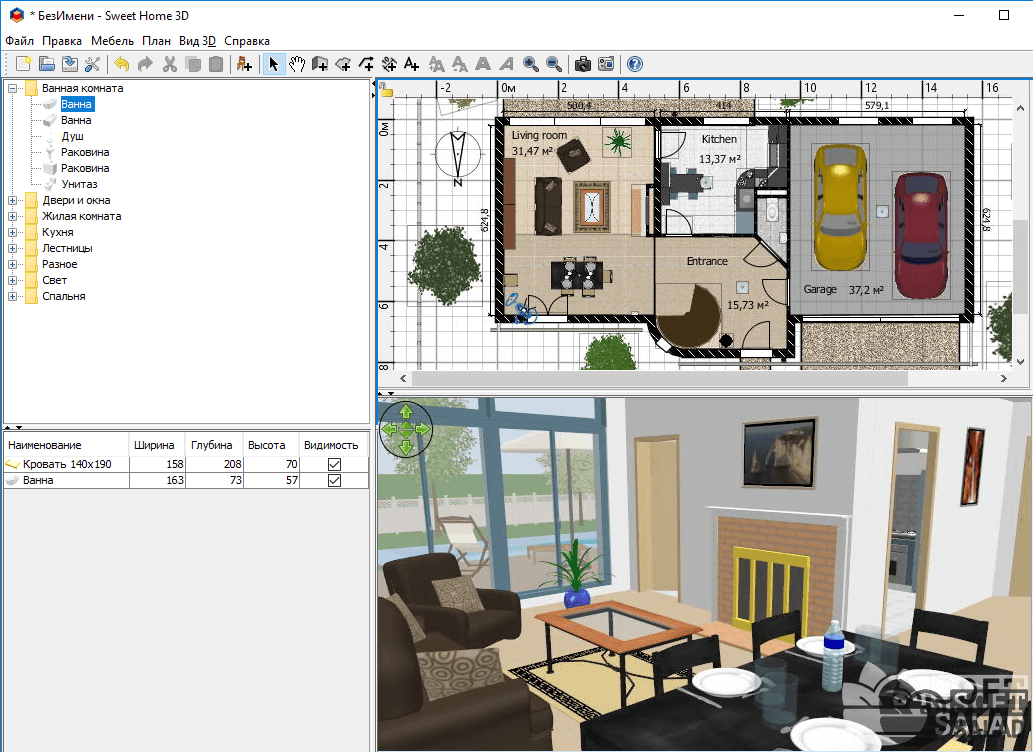Click the Zoom in magnifier icon

click(x=530, y=65)
